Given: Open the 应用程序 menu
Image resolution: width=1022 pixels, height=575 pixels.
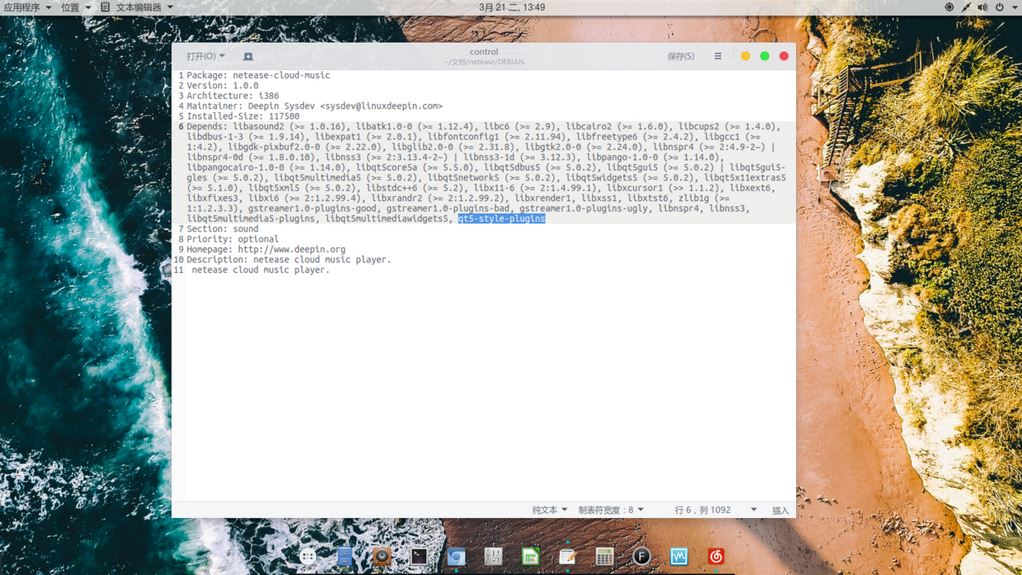Looking at the screenshot, I should (x=27, y=7).
